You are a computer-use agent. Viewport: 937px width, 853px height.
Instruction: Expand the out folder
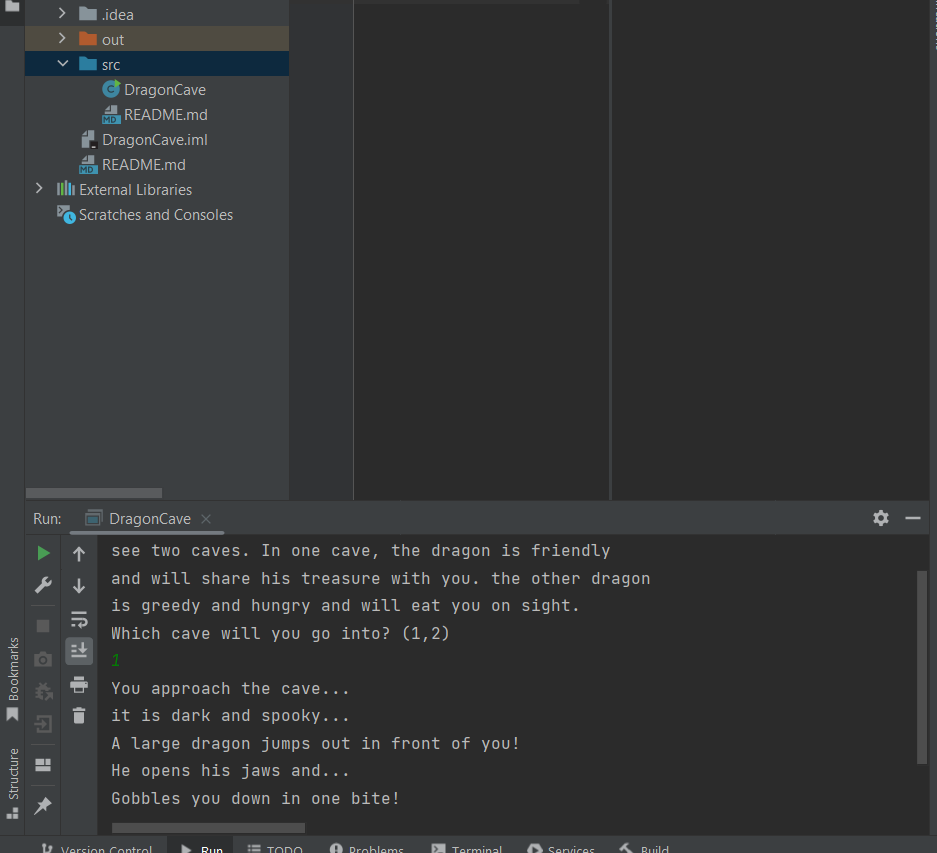[62, 38]
